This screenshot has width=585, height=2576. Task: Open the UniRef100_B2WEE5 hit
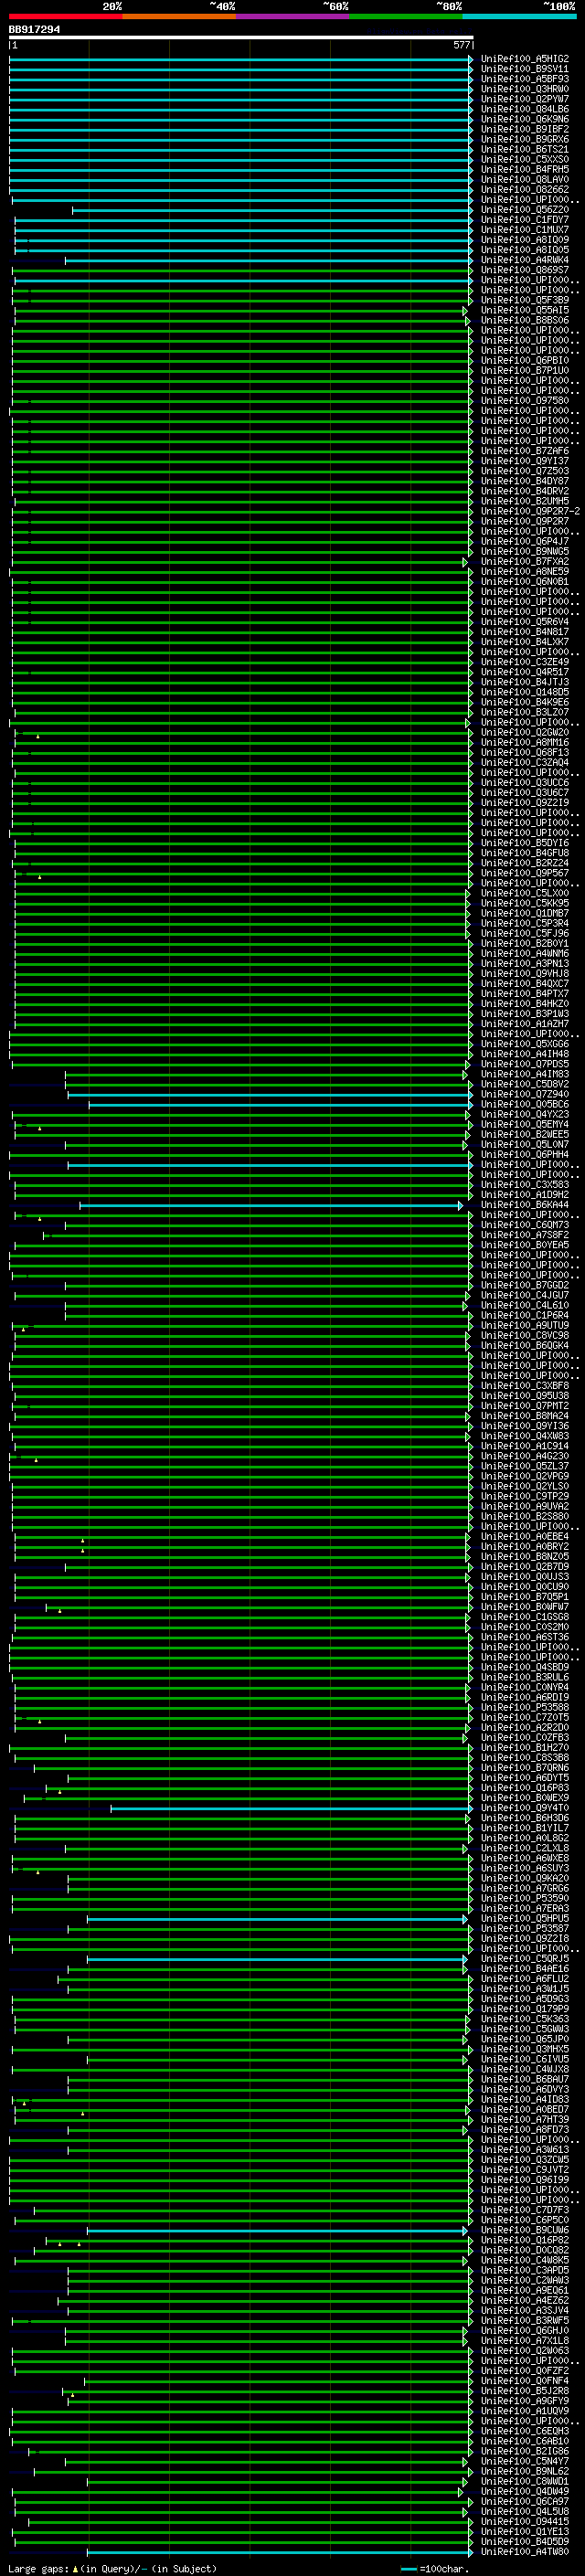point(525,1135)
